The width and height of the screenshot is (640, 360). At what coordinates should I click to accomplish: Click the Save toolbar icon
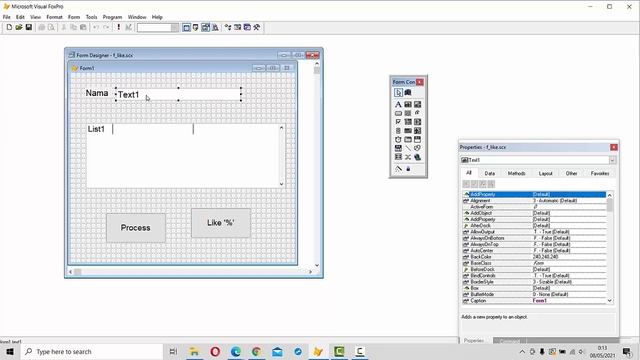click(x=29, y=27)
